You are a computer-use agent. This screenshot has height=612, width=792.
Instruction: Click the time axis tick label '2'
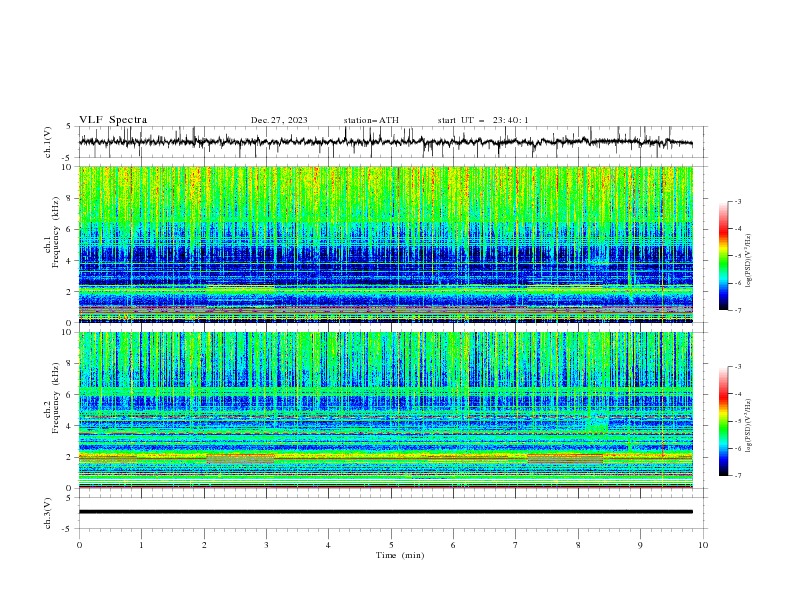[x=204, y=545]
